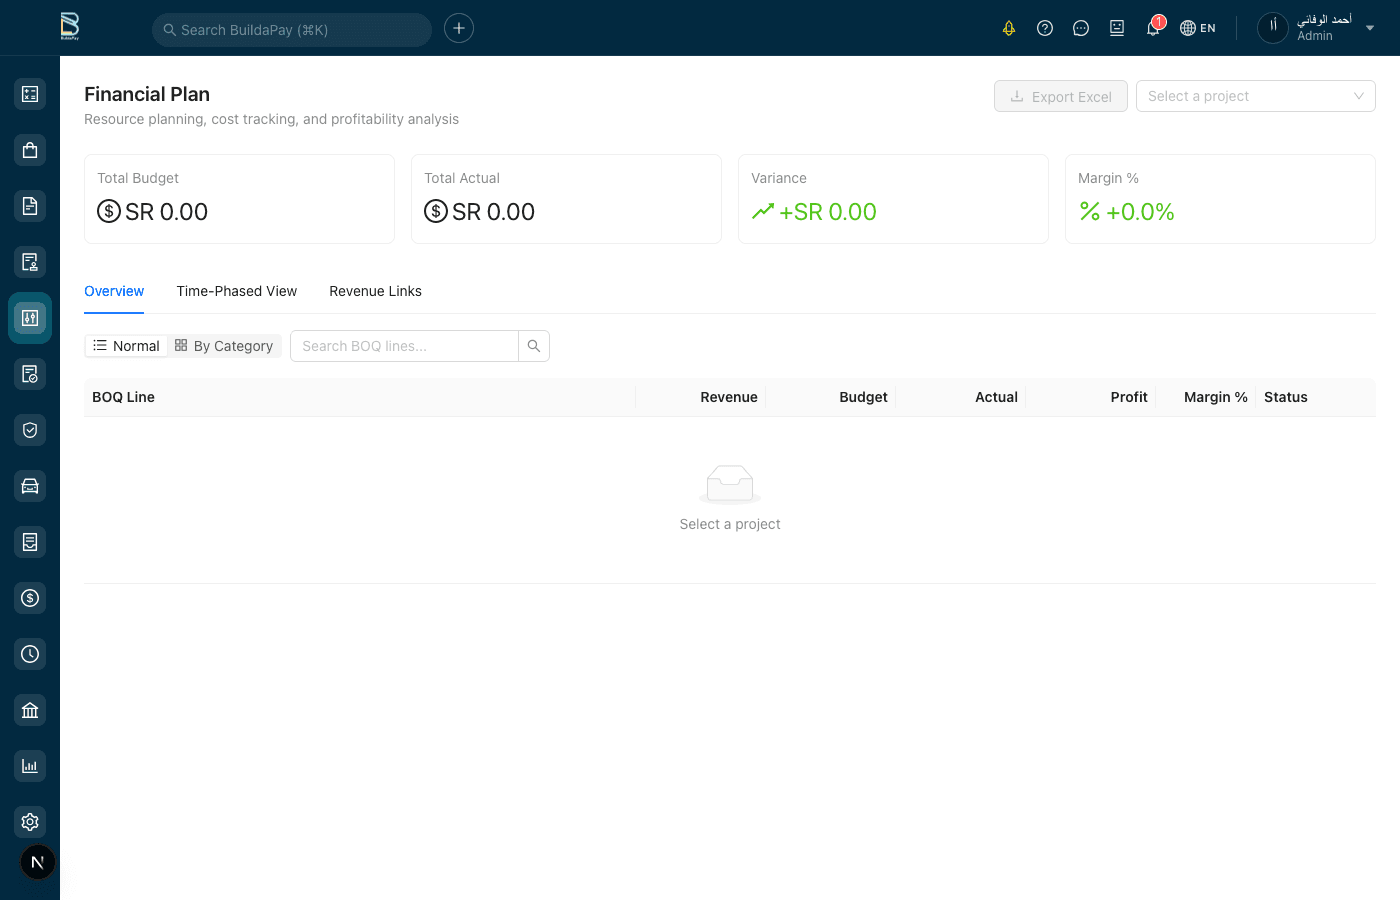Click the yellow rocket icon in top bar
Screen dimensions: 1400x900
1009,28
